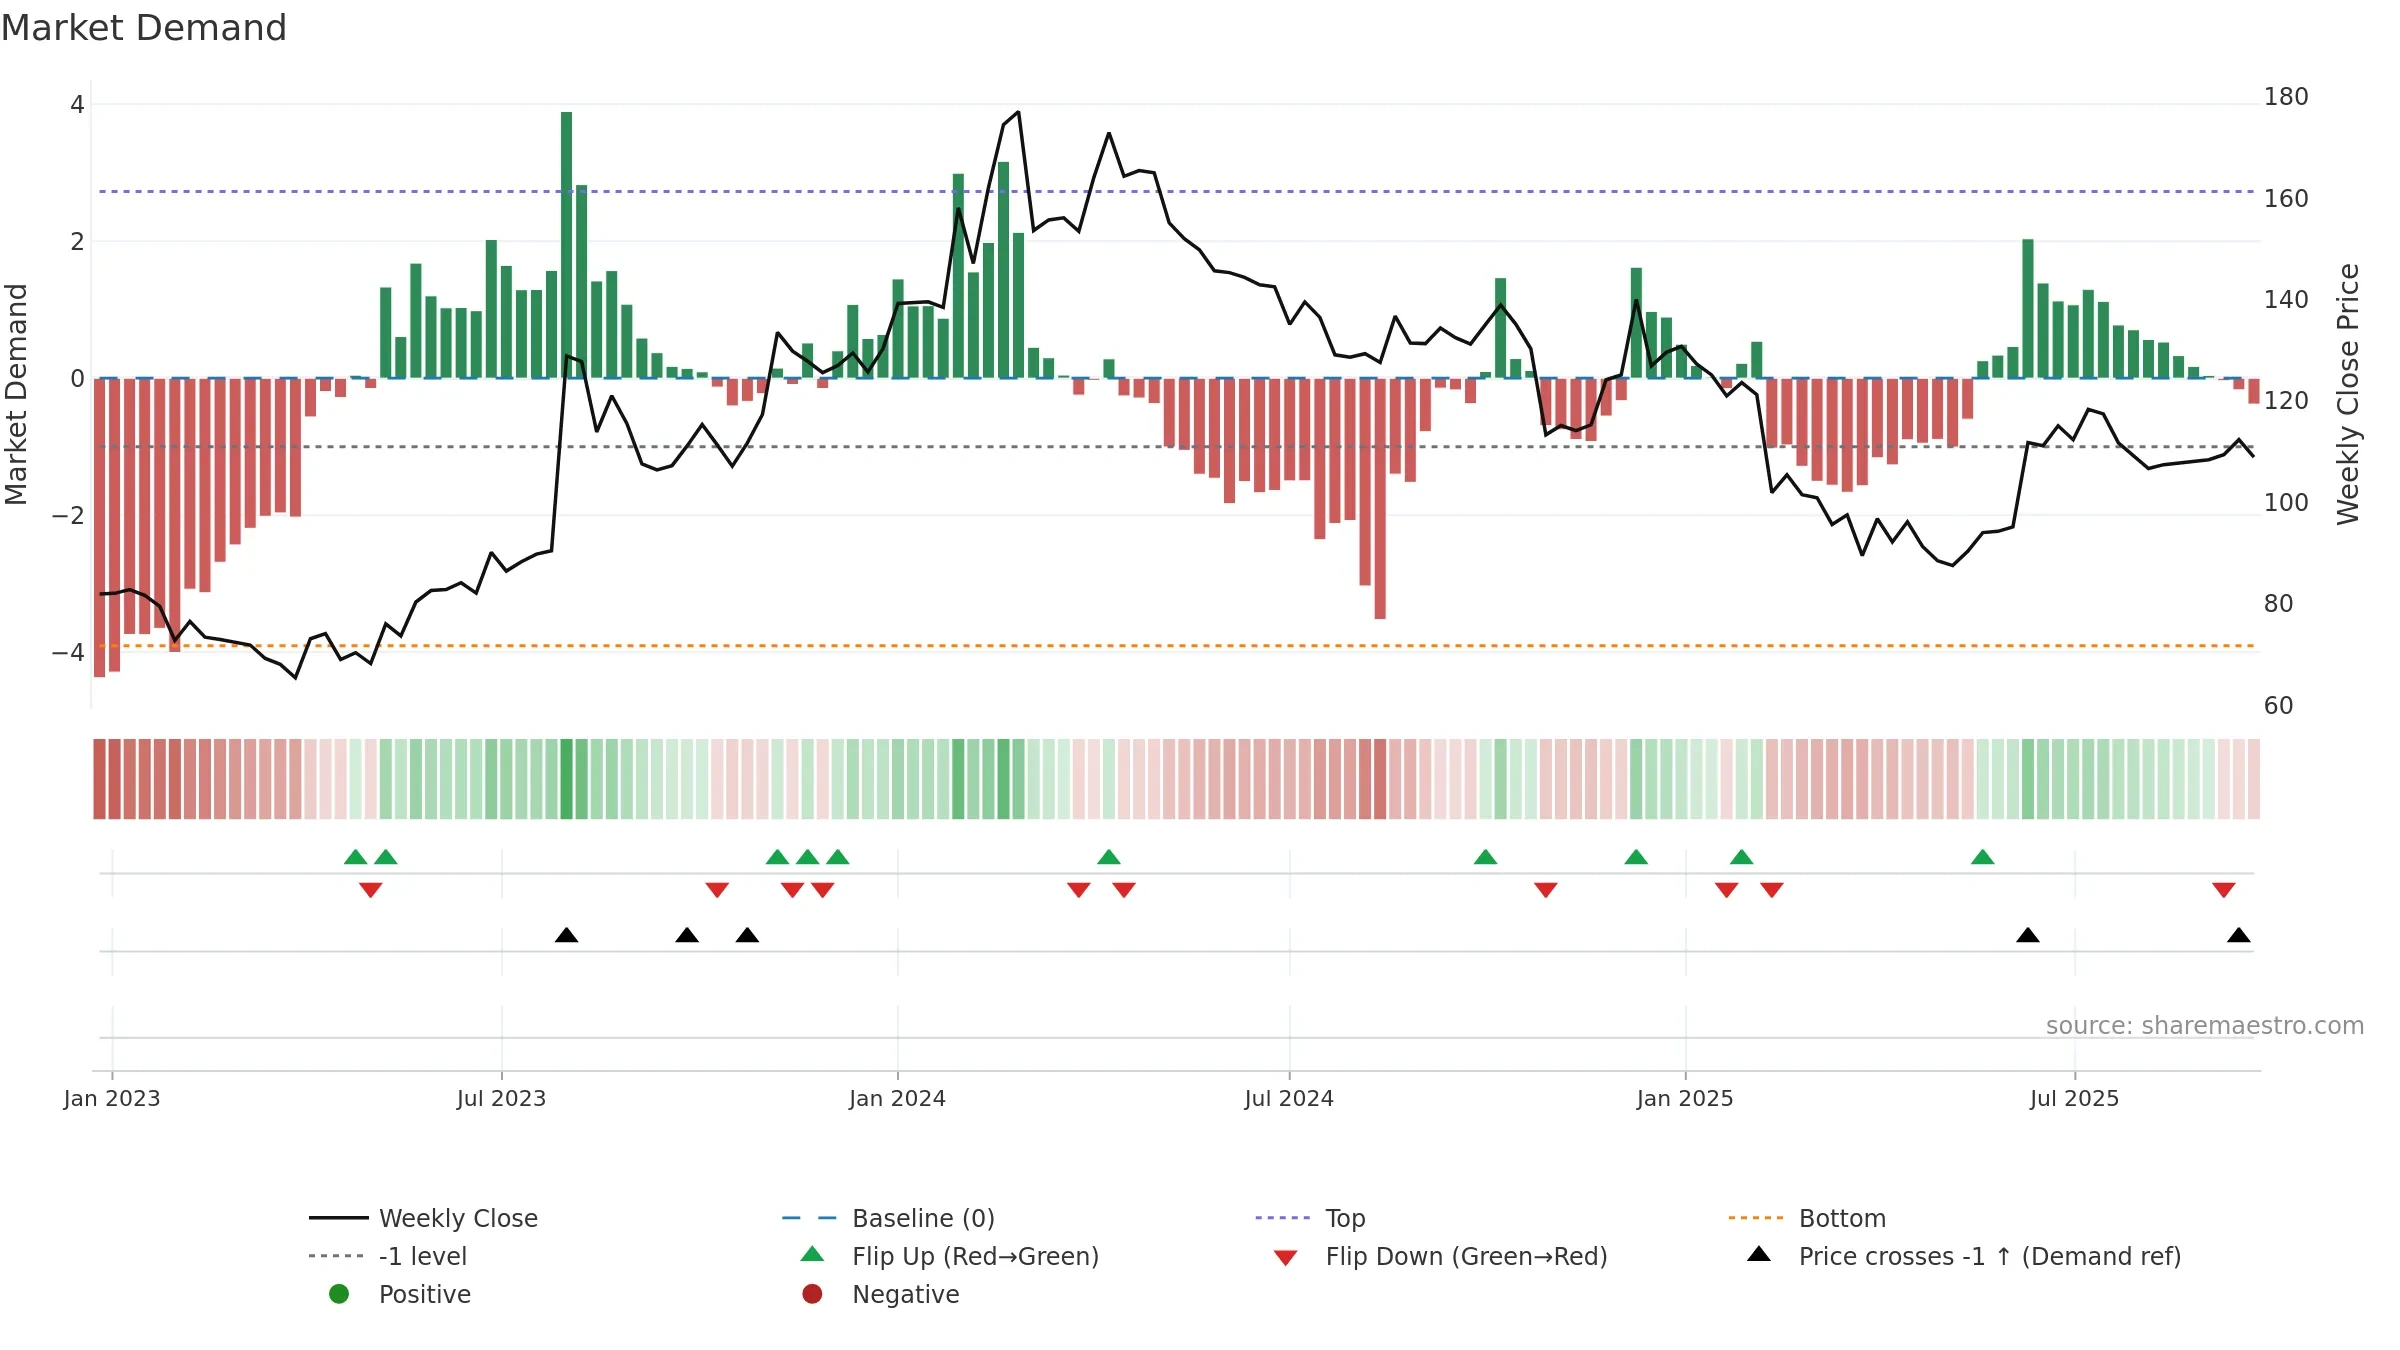Click the Jul 2024 axis label
Image resolution: width=2400 pixels, height=1350 pixels.
tap(1290, 1098)
